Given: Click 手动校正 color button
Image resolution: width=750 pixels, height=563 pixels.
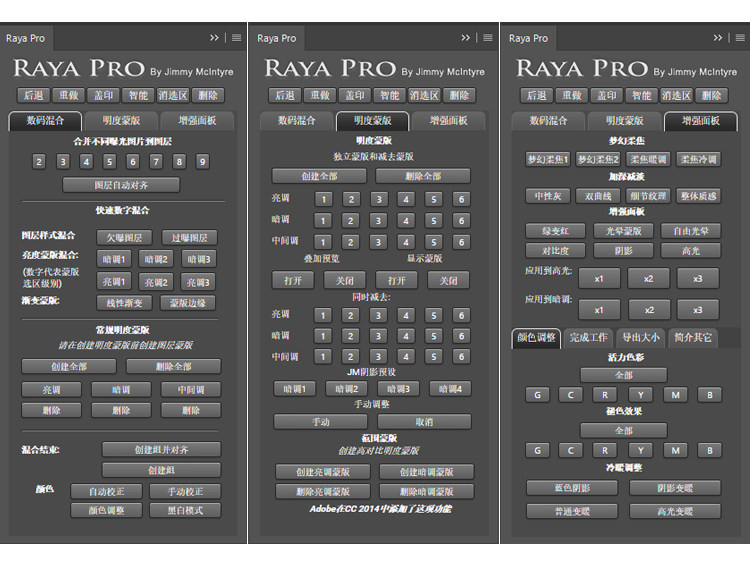Looking at the screenshot, I should tap(185, 491).
